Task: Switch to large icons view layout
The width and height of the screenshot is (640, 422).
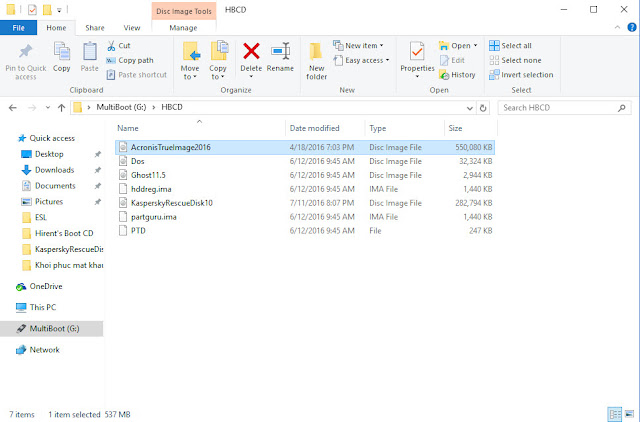Action: coord(629,414)
